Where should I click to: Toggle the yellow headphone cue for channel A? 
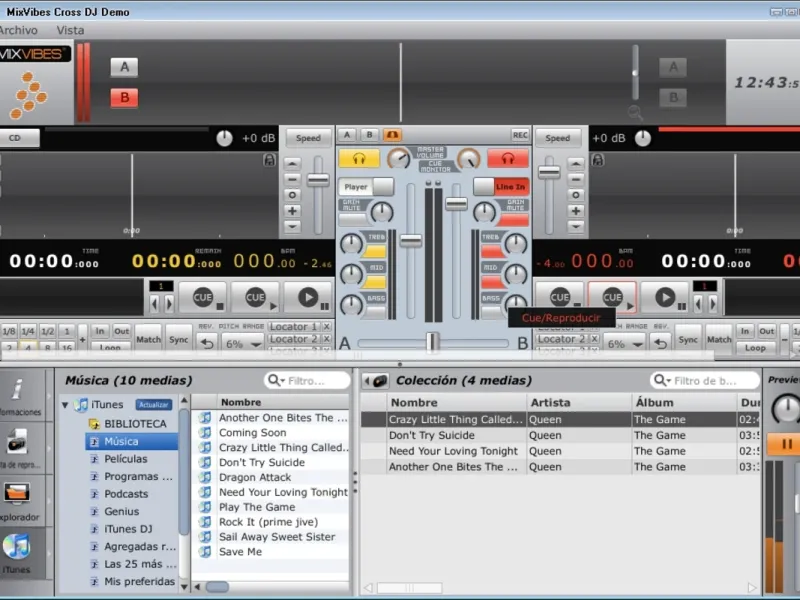click(x=359, y=159)
